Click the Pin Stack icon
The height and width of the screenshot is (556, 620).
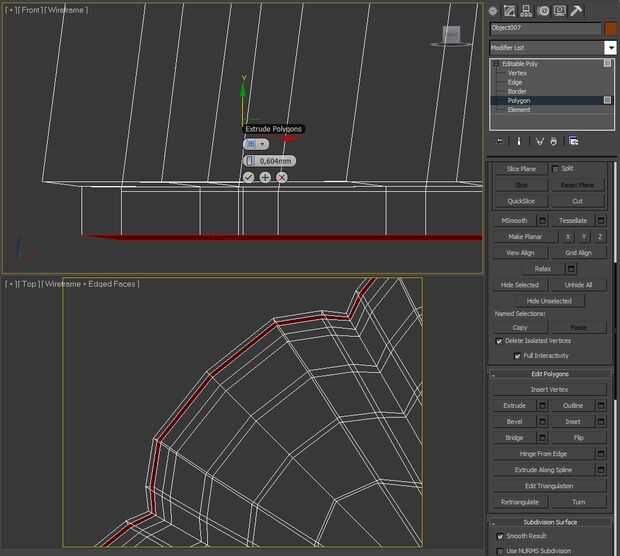[x=499, y=141]
